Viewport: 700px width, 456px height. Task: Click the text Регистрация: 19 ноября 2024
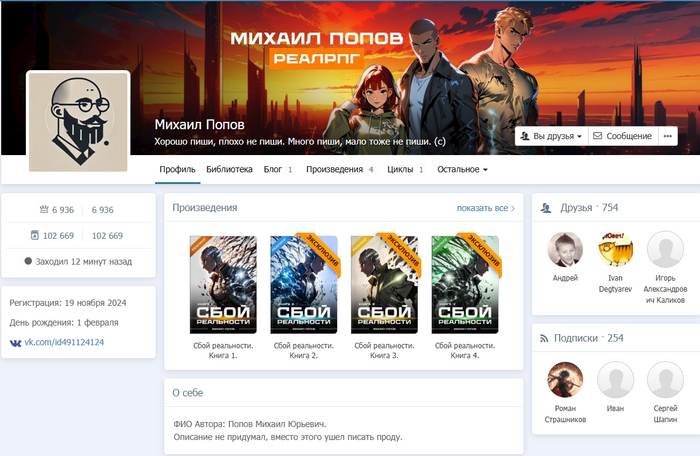68,303
